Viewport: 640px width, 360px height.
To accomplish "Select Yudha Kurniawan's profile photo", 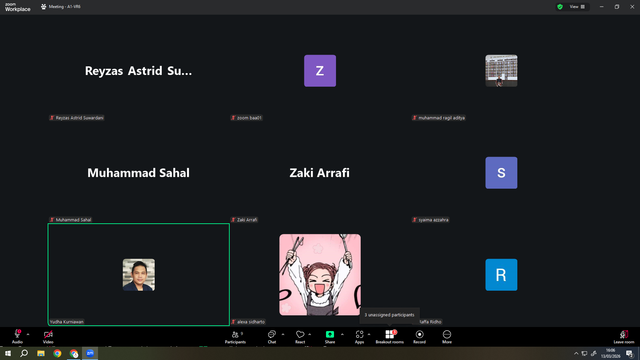I will pyautogui.click(x=139, y=275).
